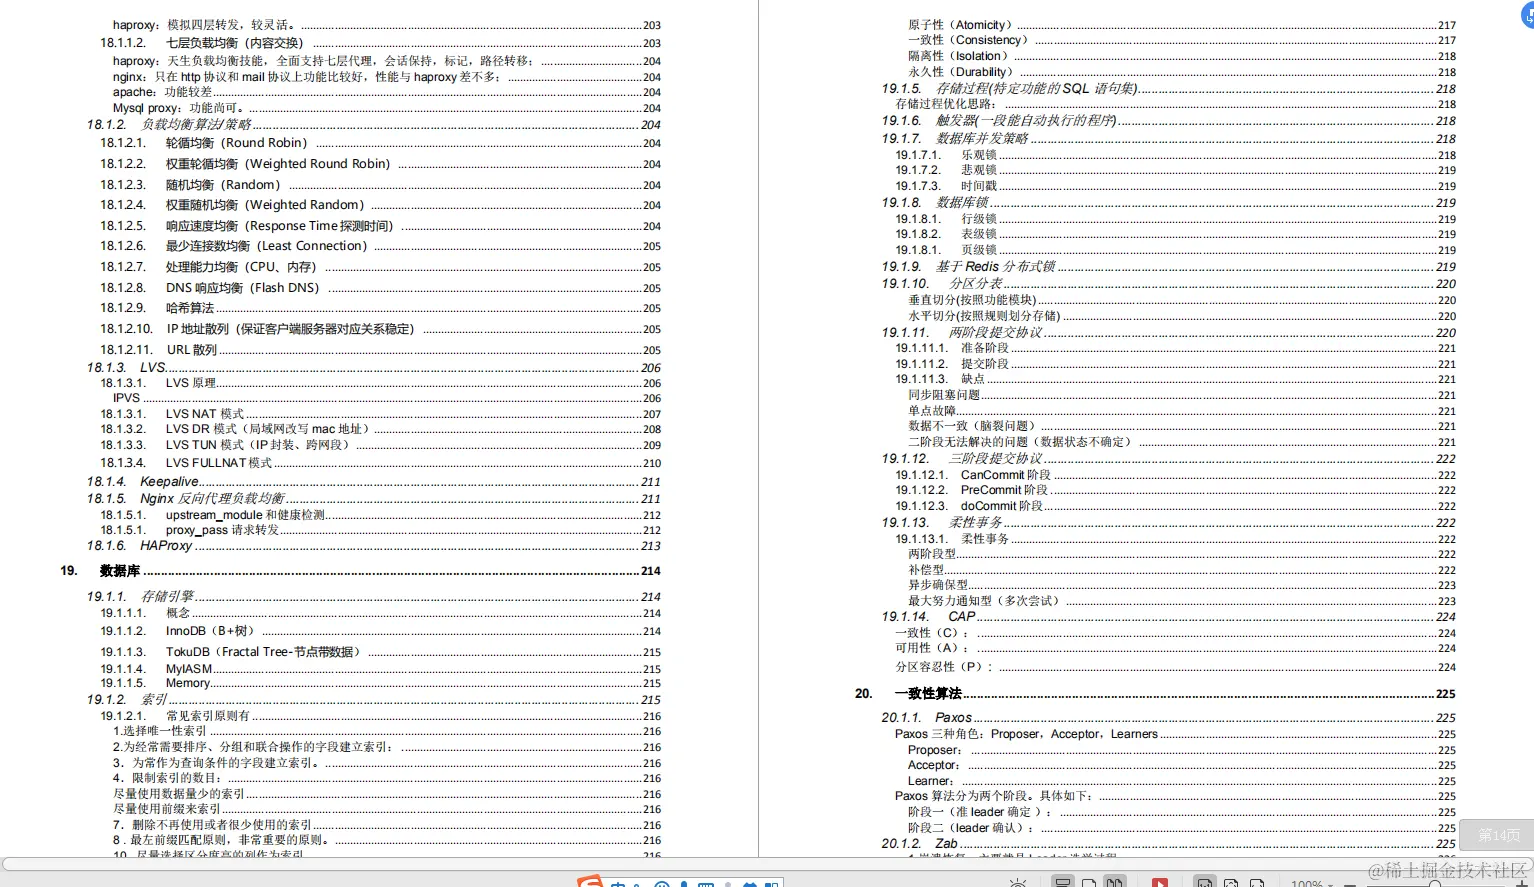Click the LVS NAT 模式 entry

tap(380, 414)
